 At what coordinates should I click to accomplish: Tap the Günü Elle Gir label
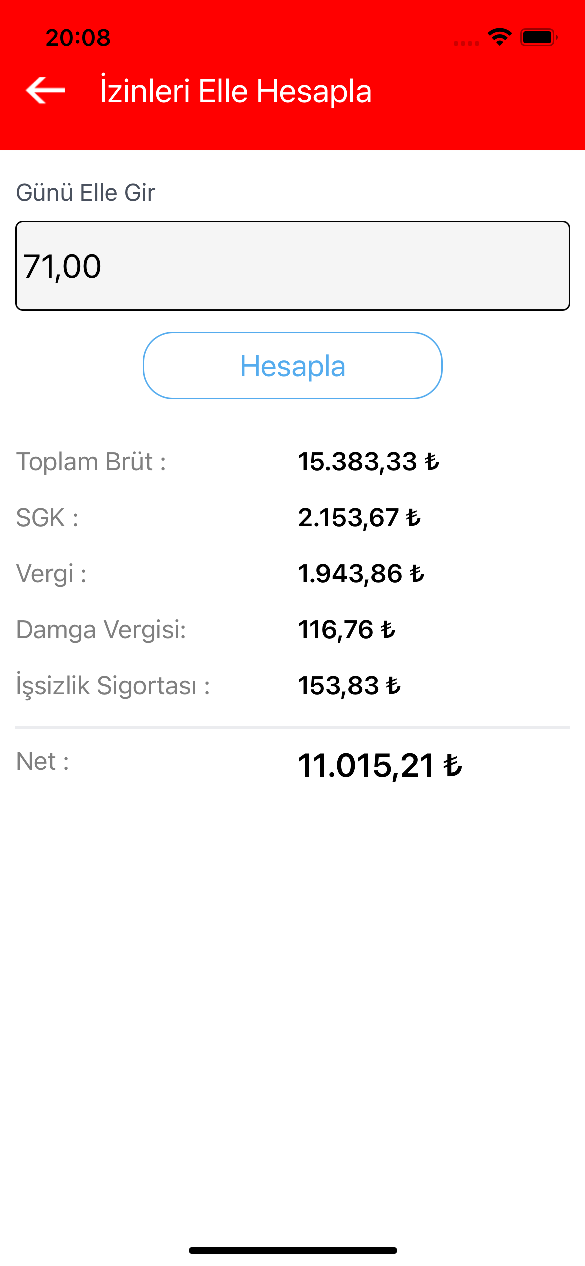86,193
